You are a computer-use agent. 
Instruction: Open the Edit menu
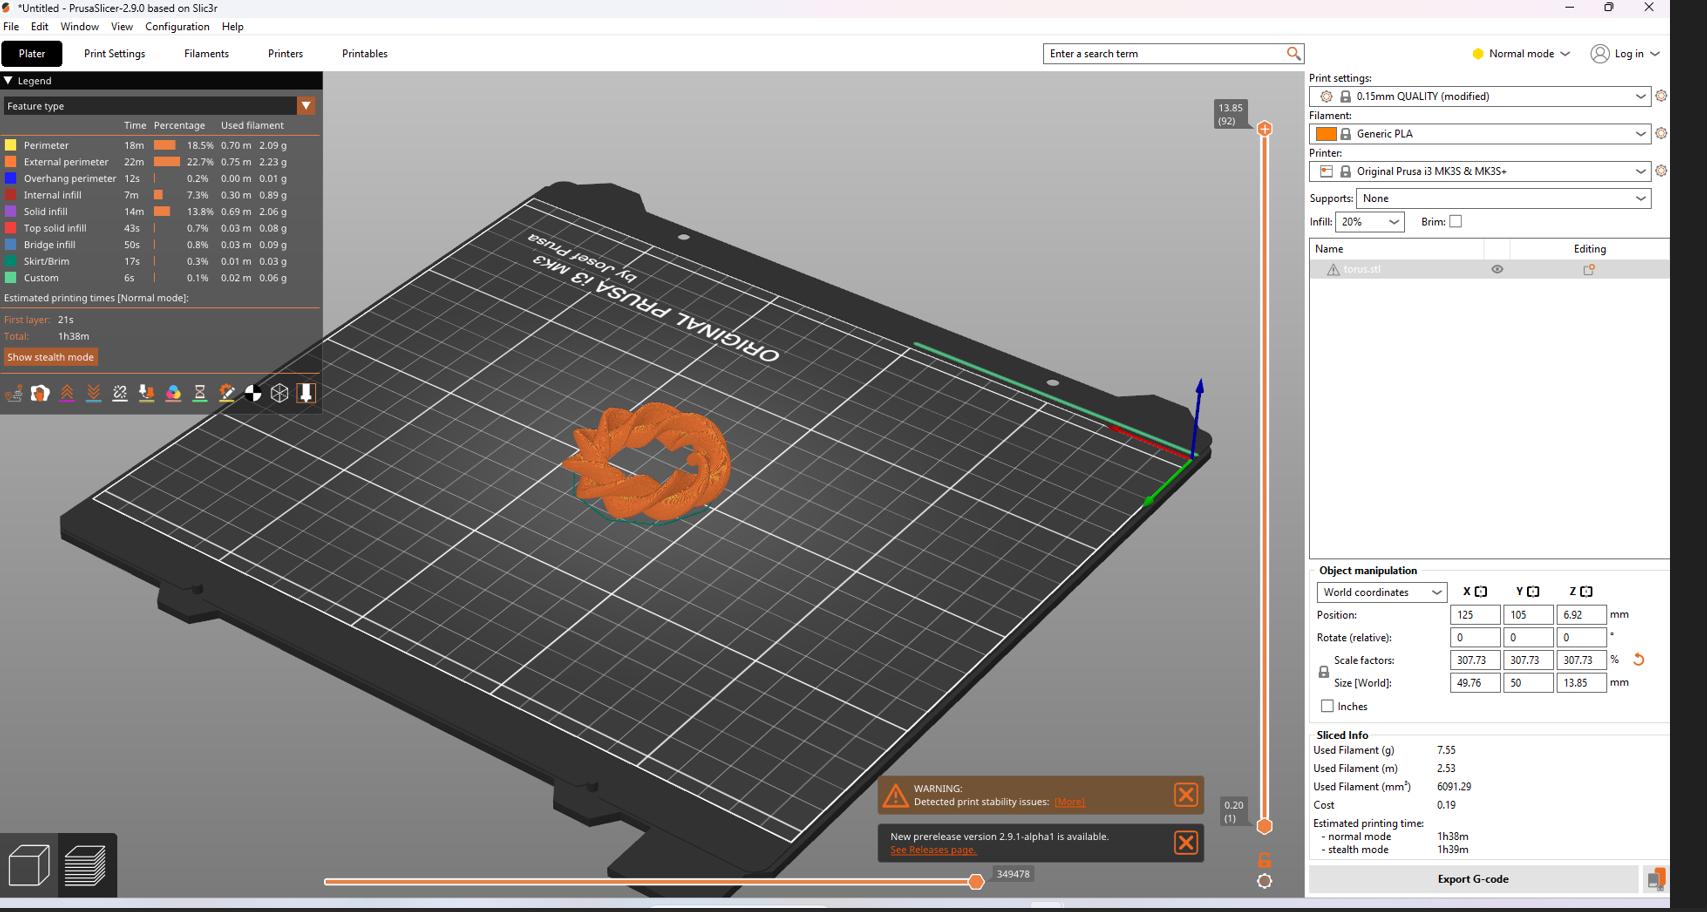coord(40,26)
